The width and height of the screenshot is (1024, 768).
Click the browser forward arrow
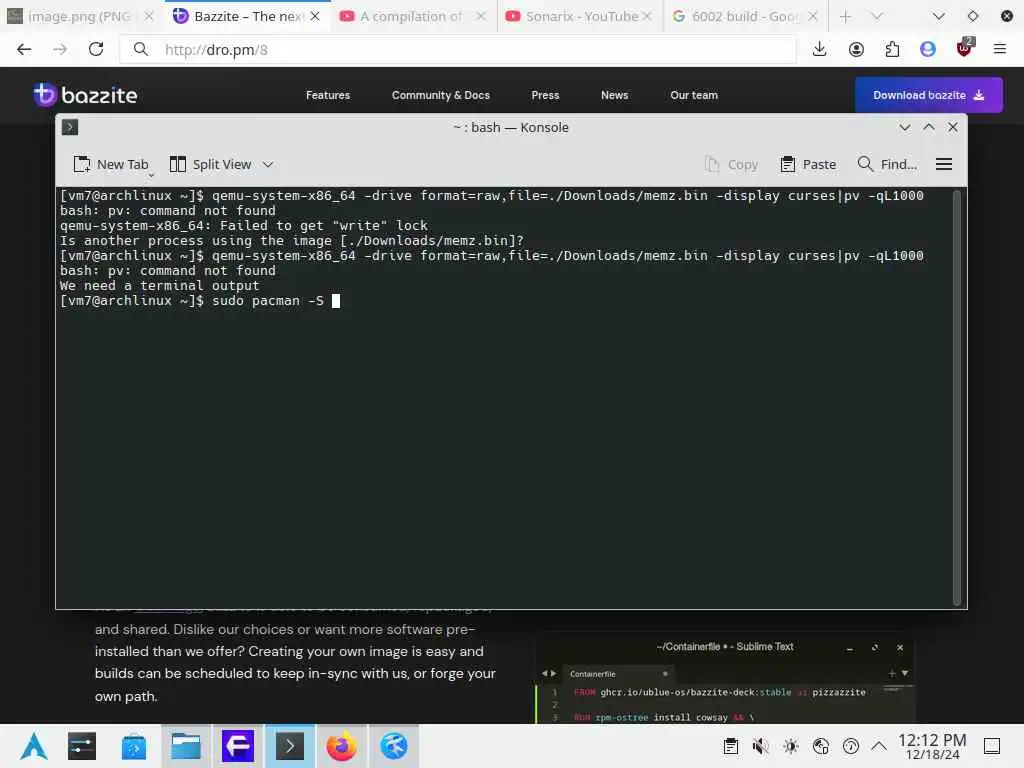click(60, 50)
